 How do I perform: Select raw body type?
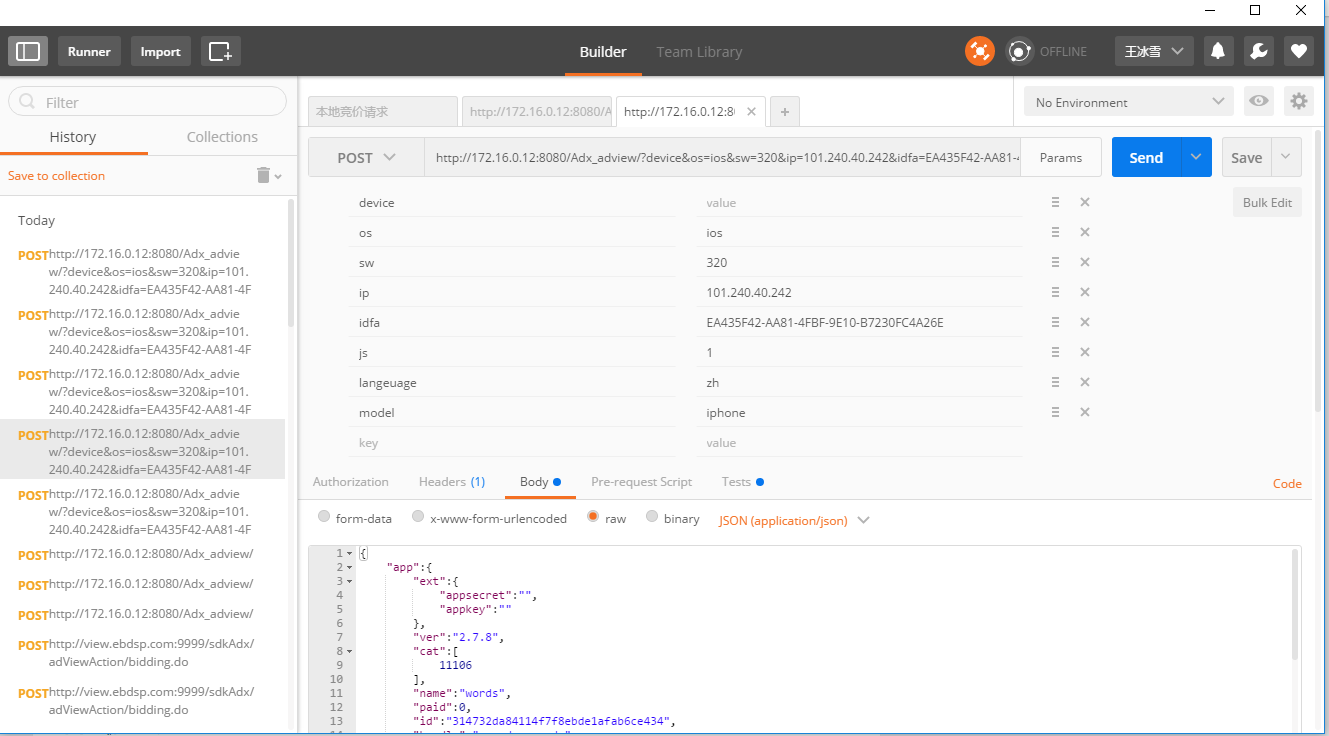pos(593,517)
